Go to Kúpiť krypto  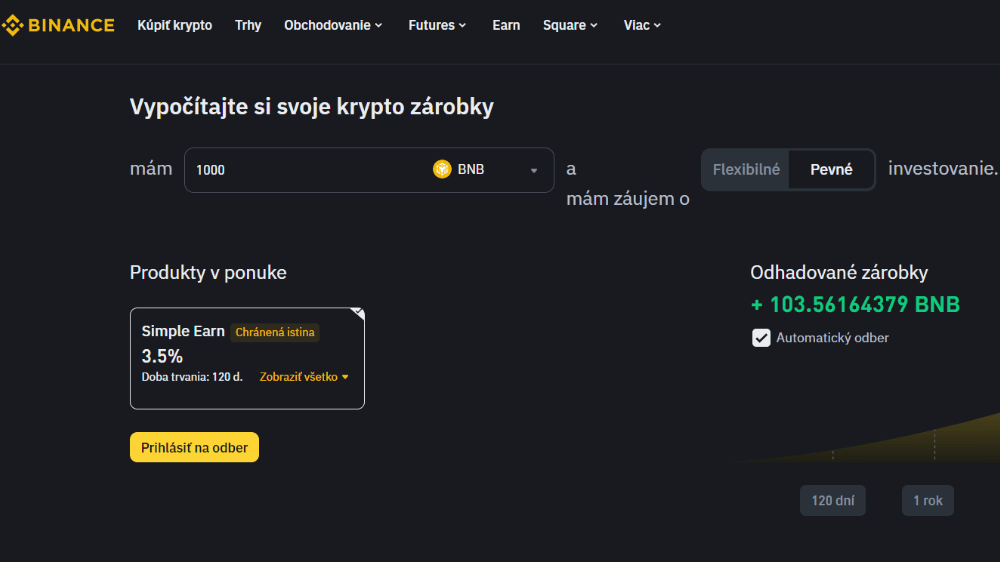(x=175, y=25)
